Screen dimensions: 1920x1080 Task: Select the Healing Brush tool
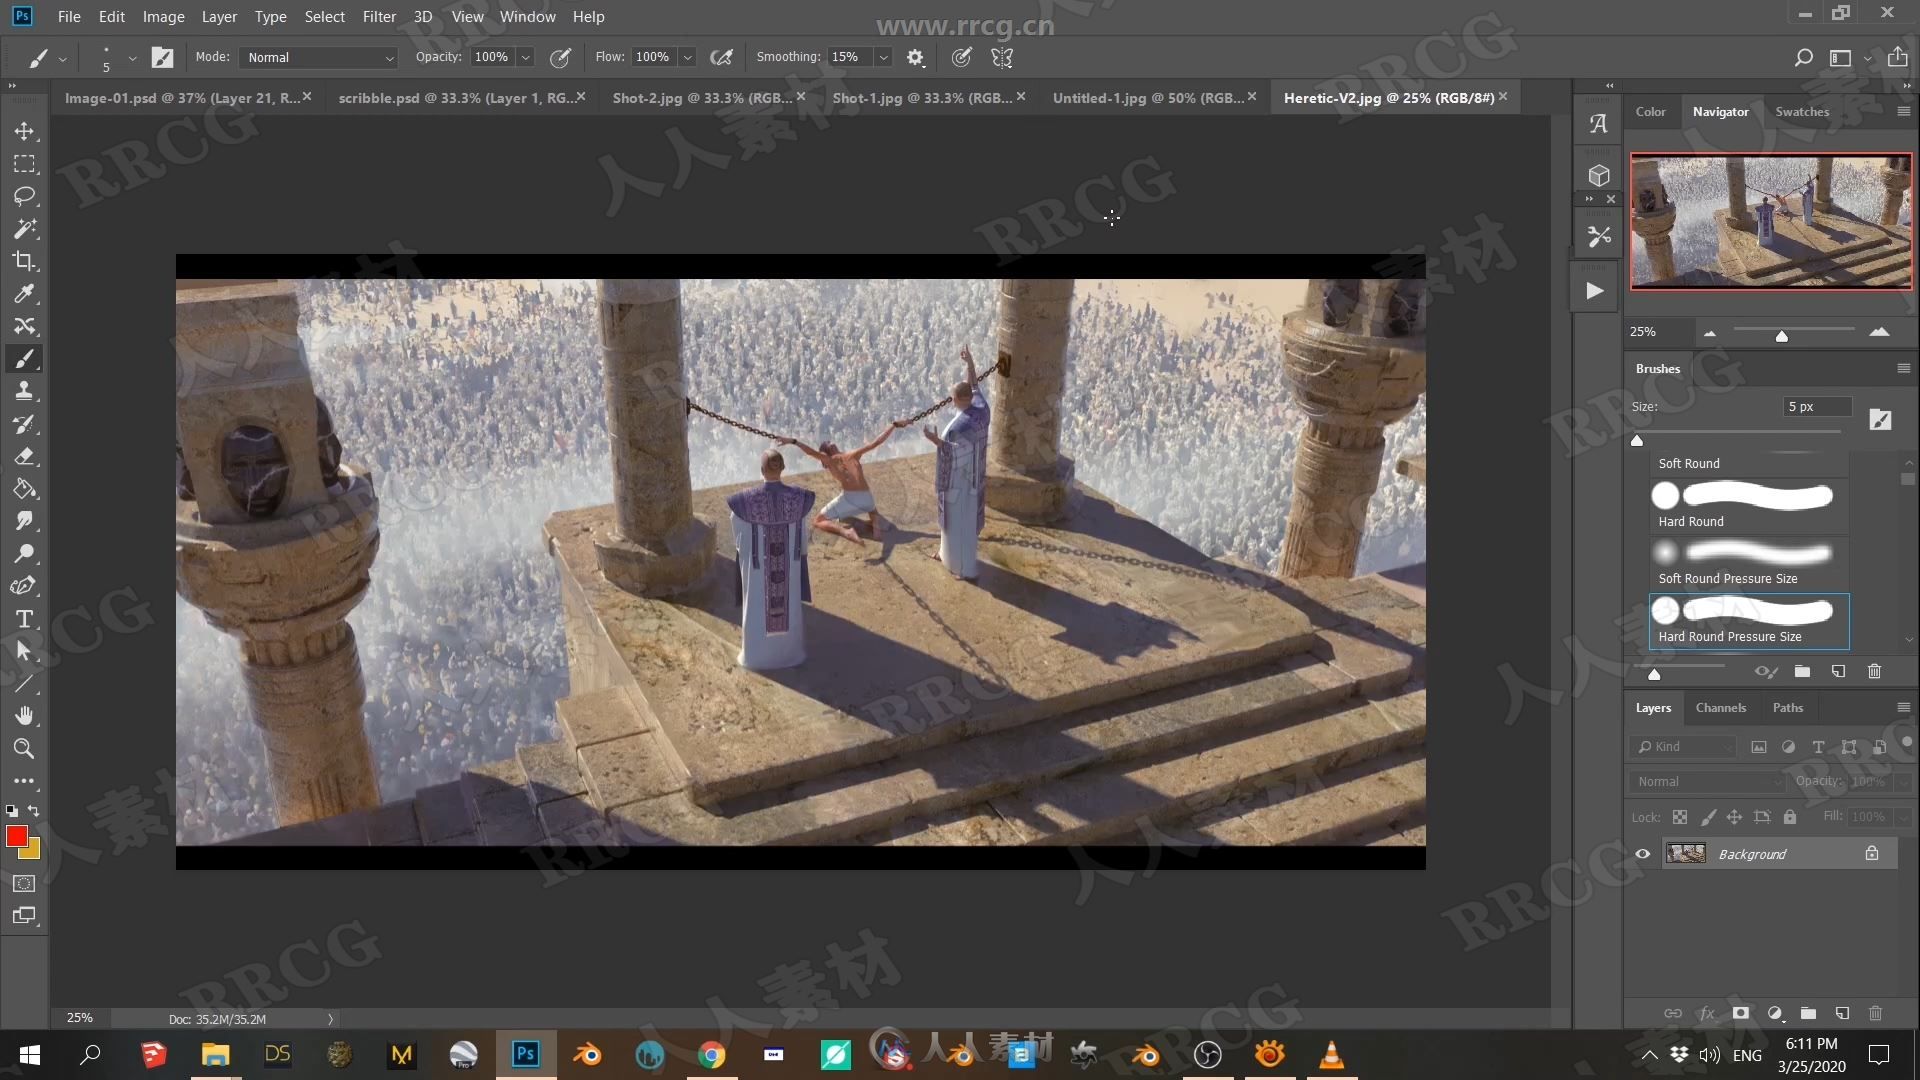24,326
